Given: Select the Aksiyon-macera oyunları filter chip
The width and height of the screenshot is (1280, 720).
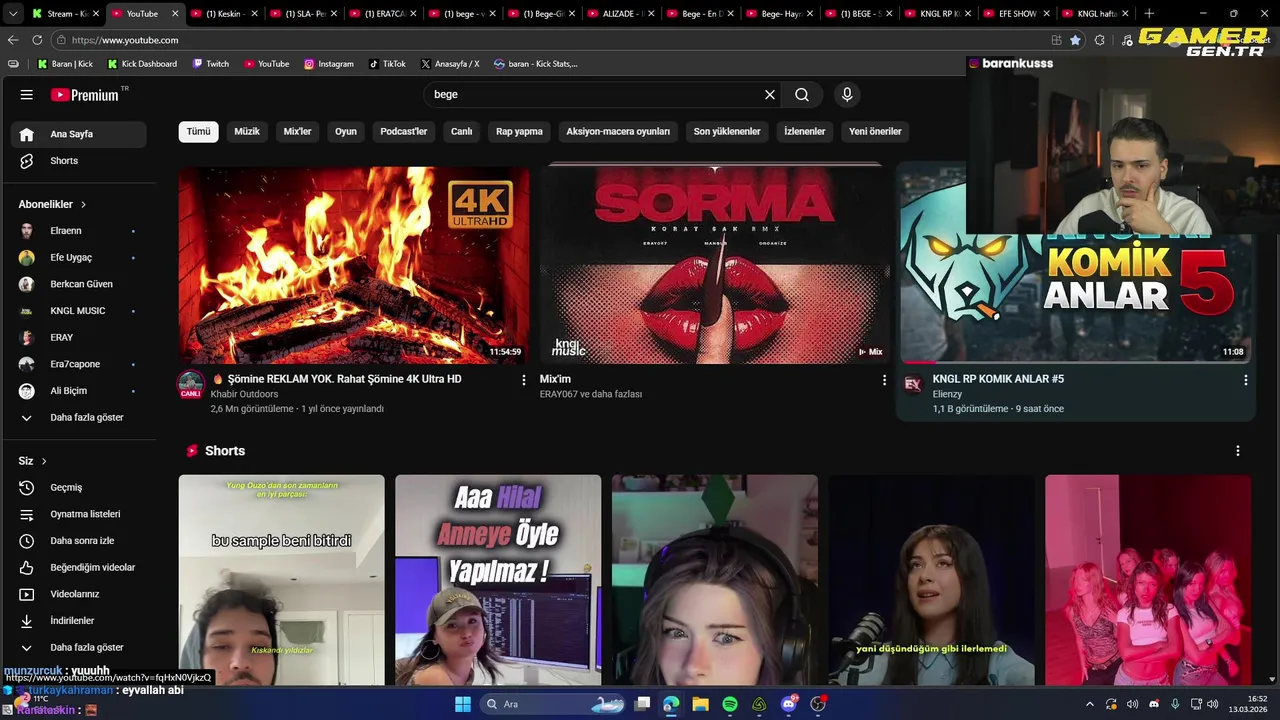Looking at the screenshot, I should tap(618, 131).
